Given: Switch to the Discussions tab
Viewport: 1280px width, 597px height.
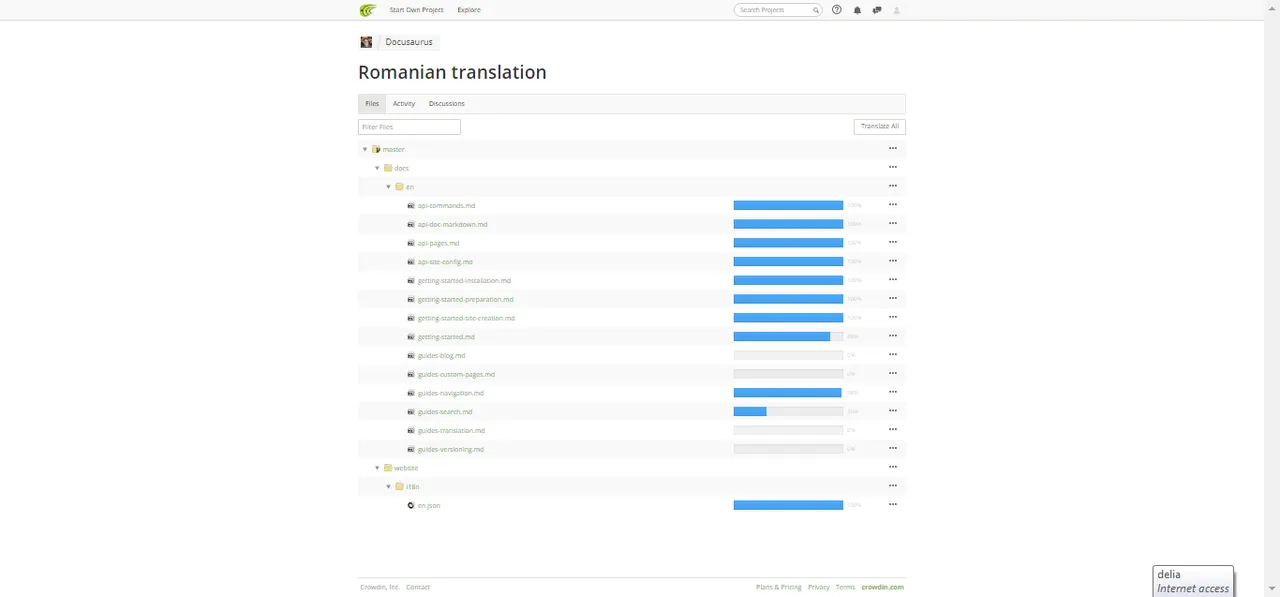Looking at the screenshot, I should pos(447,104).
